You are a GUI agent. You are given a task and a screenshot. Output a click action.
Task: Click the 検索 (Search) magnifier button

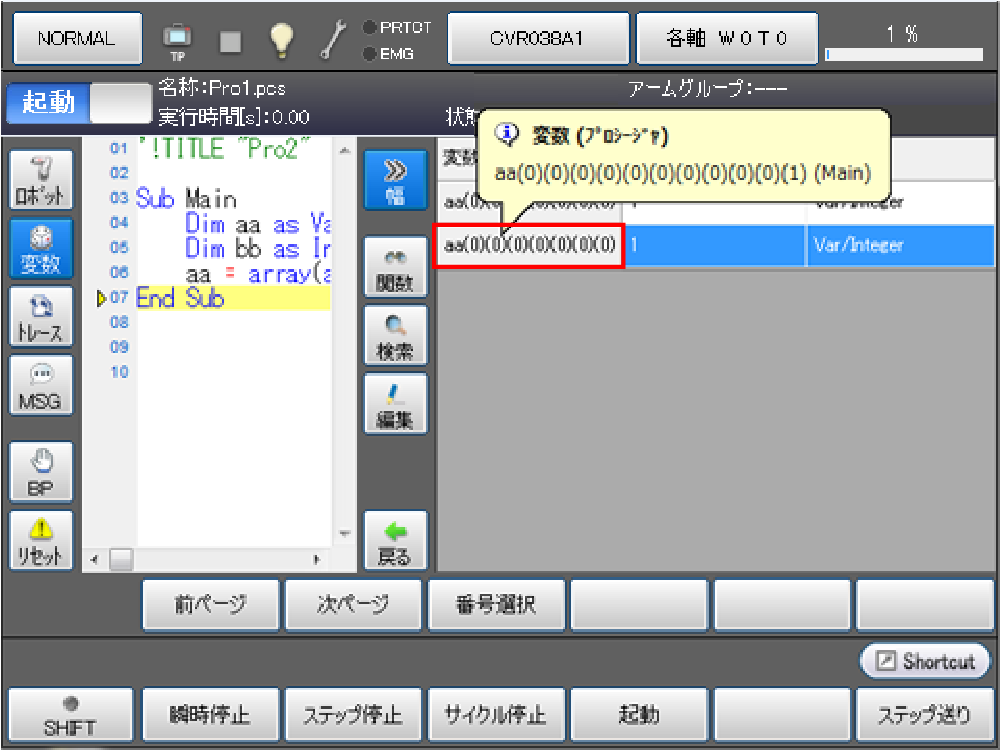[x=395, y=336]
